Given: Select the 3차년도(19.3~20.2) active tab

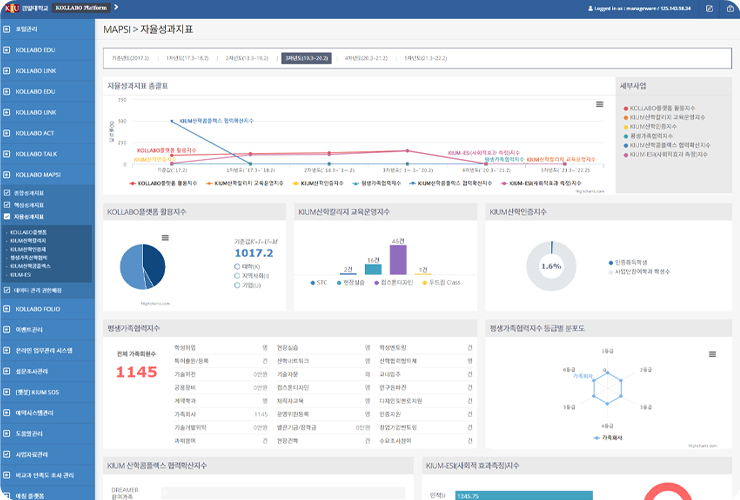Looking at the screenshot, I should (307, 58).
